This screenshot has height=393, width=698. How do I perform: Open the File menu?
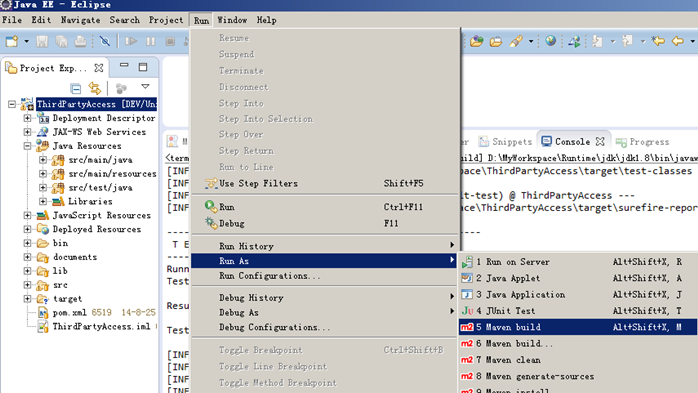click(x=12, y=20)
